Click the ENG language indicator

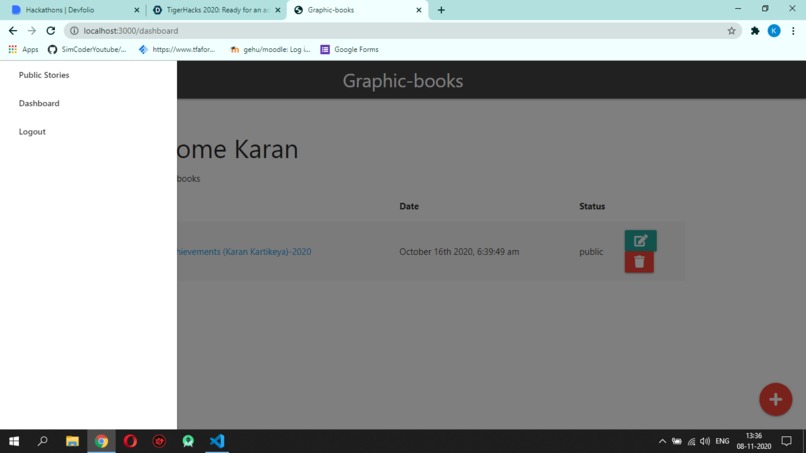tap(722, 441)
